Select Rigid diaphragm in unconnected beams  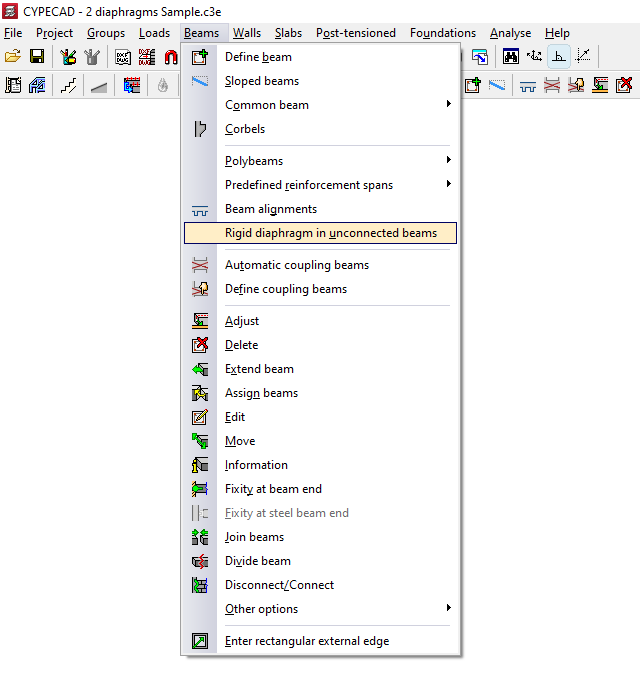click(x=320, y=233)
